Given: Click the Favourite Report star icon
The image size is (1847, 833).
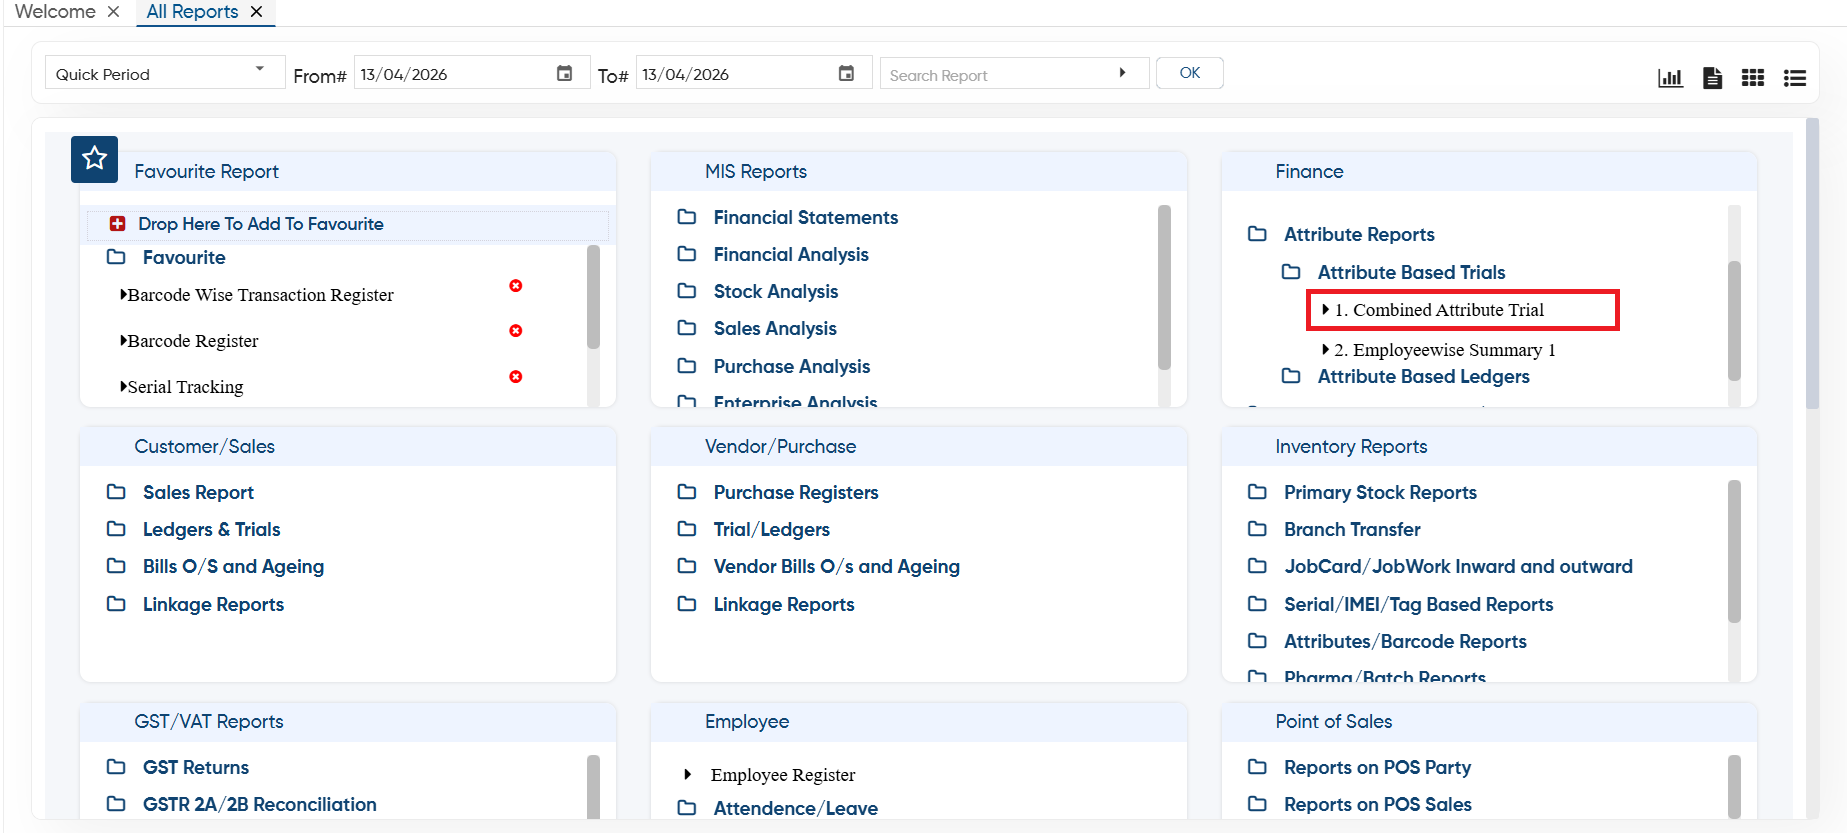Looking at the screenshot, I should [95, 159].
